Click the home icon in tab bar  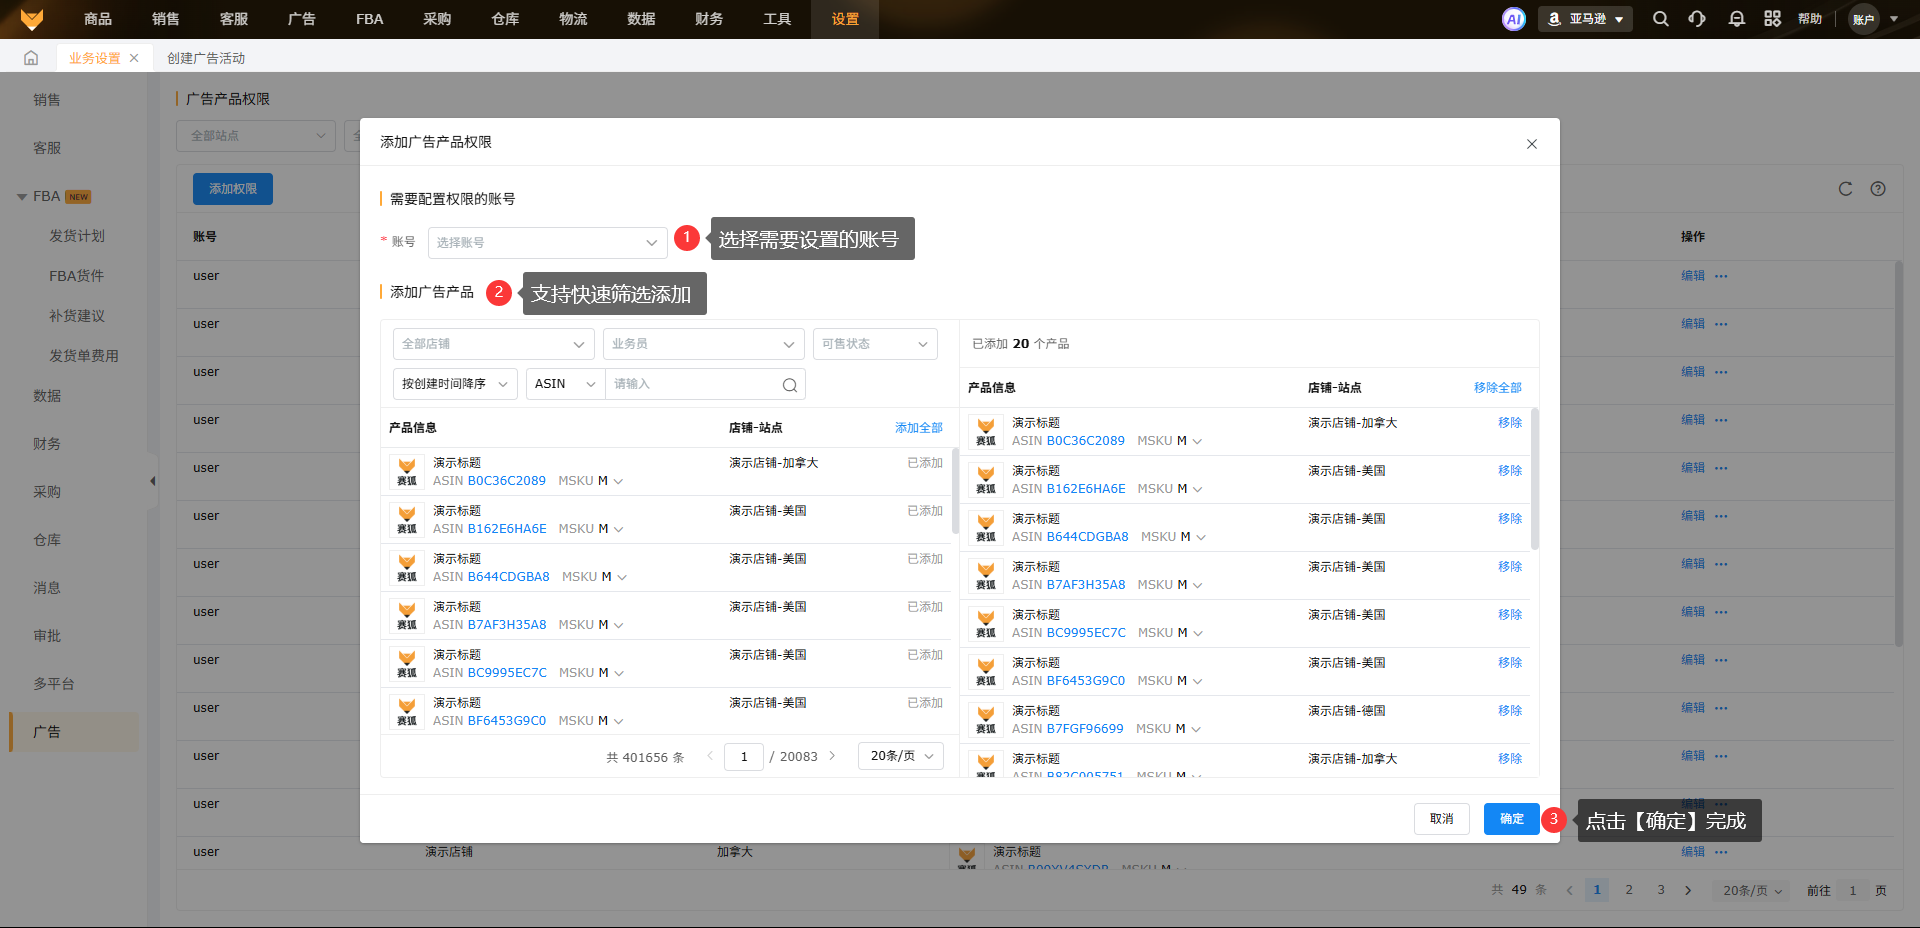point(31,58)
